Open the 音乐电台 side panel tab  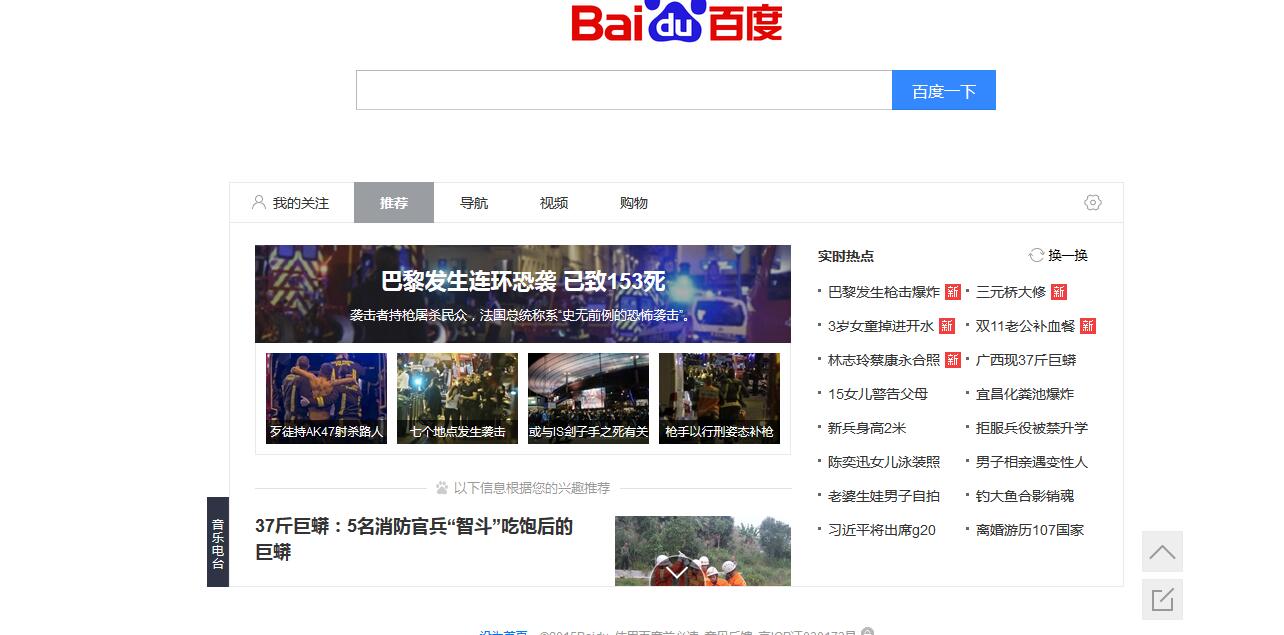218,542
